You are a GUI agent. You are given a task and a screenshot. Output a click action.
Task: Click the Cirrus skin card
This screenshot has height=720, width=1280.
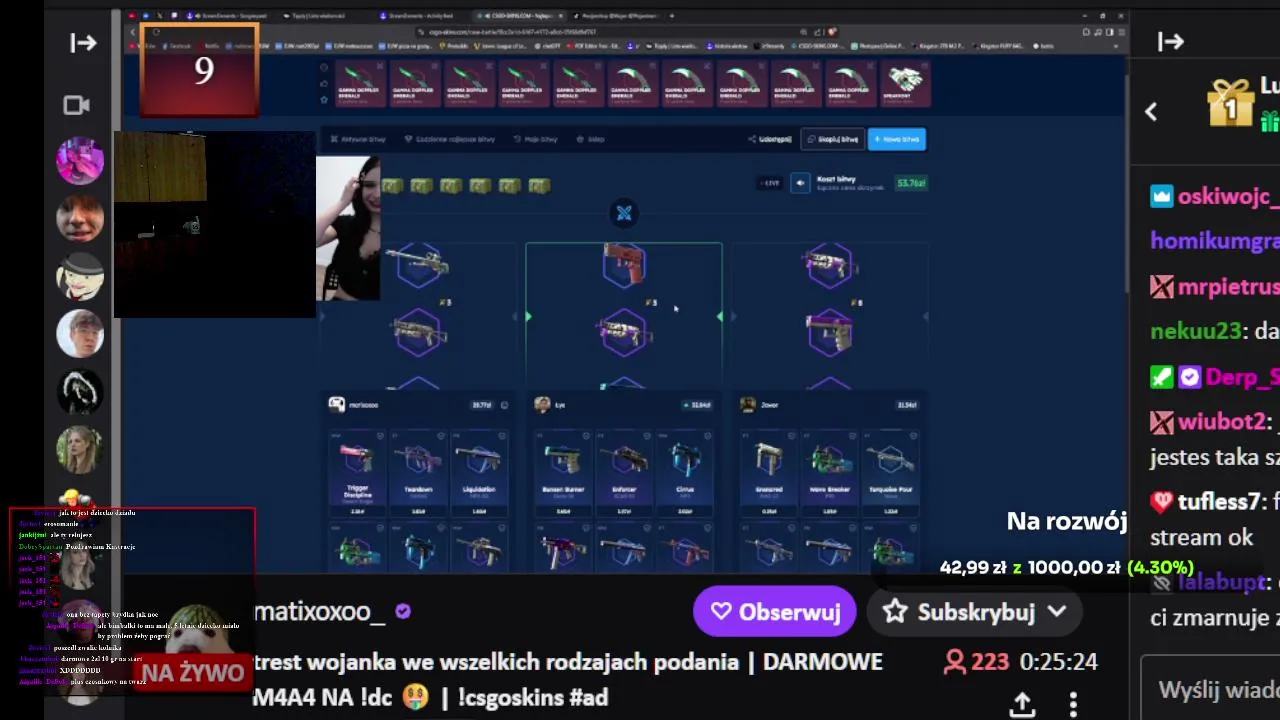pyautogui.click(x=685, y=472)
